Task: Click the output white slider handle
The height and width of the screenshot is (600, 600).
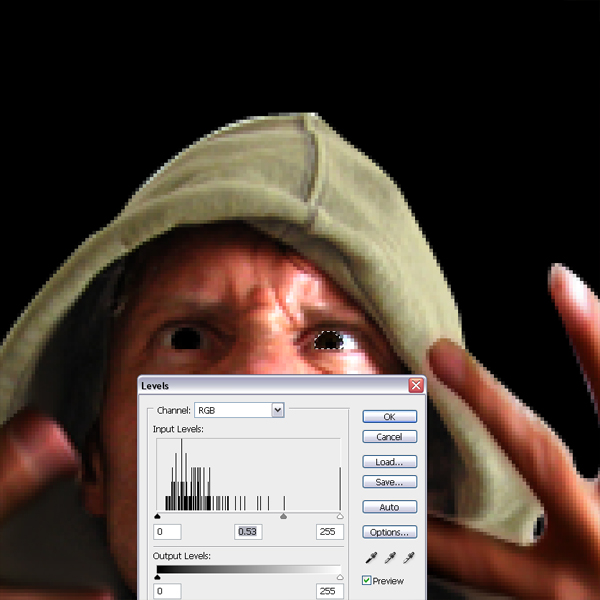Action: coord(340,577)
